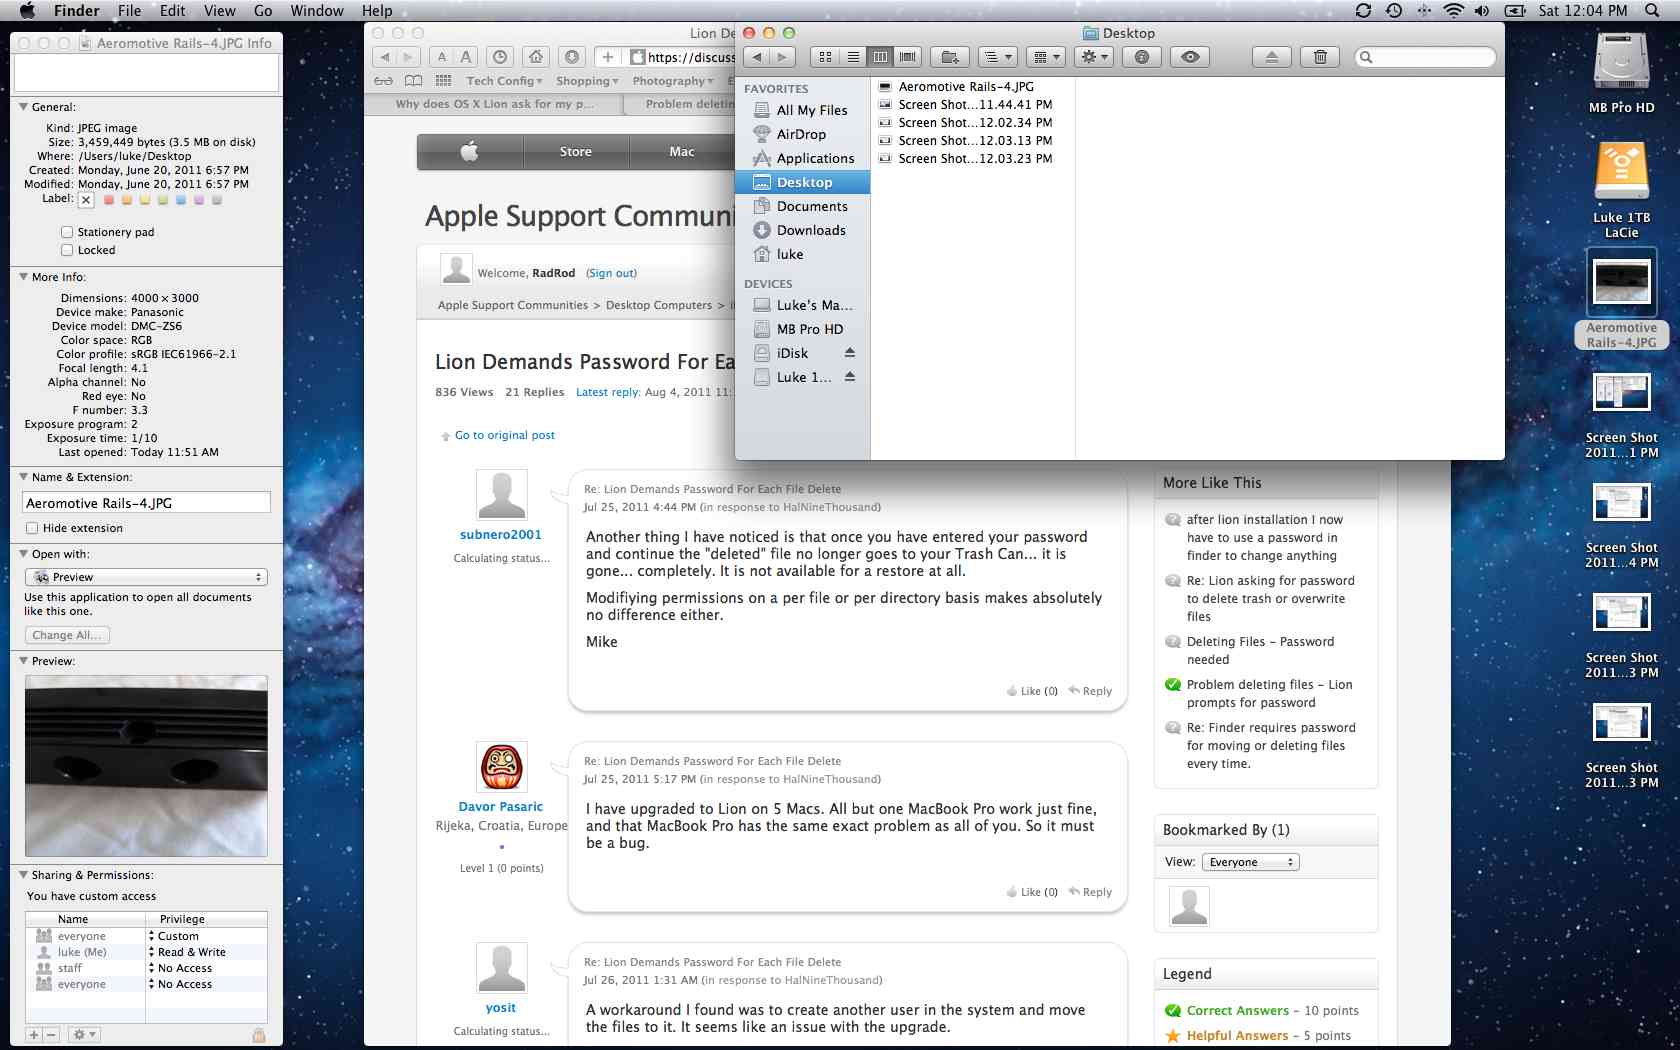This screenshot has height=1050, width=1680.
Task: Collapse the Name & Extension section
Action: click(x=23, y=477)
